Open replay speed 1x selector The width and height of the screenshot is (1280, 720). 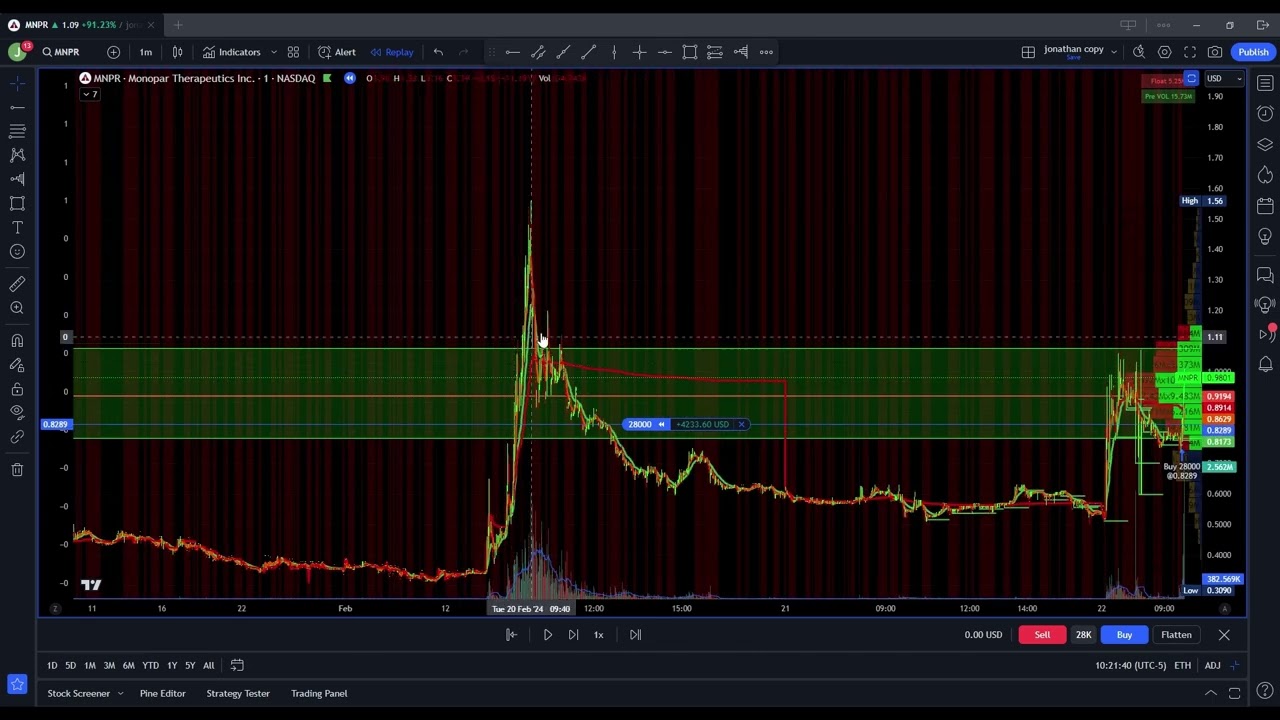point(598,635)
